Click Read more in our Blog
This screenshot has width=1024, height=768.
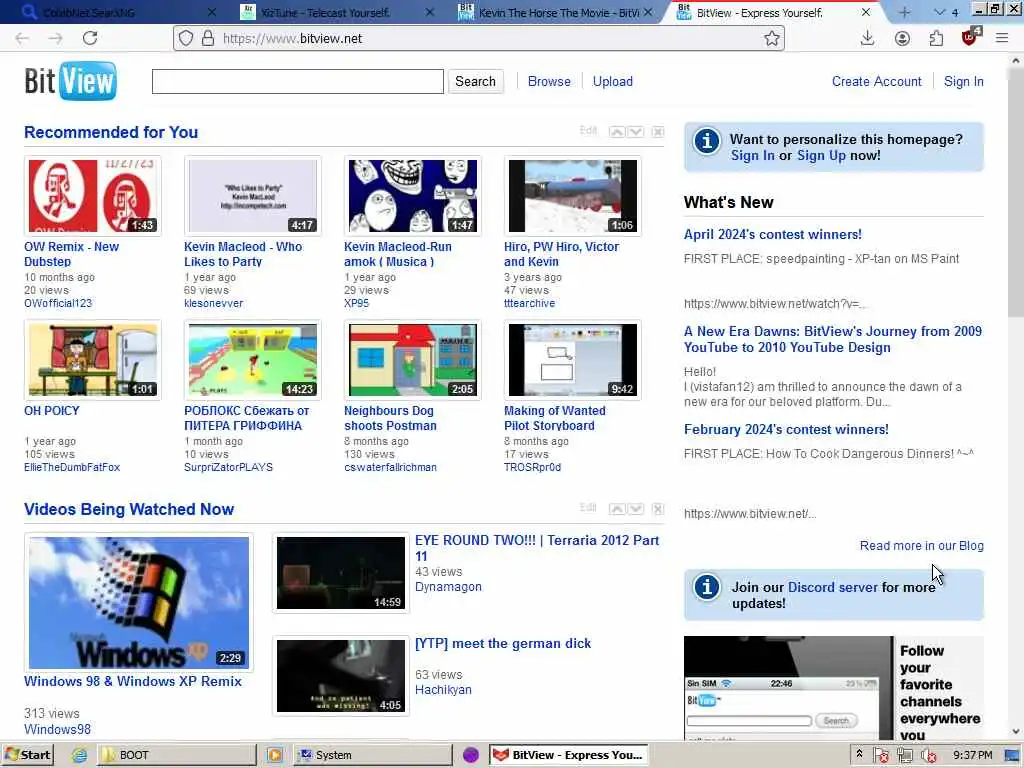921,546
